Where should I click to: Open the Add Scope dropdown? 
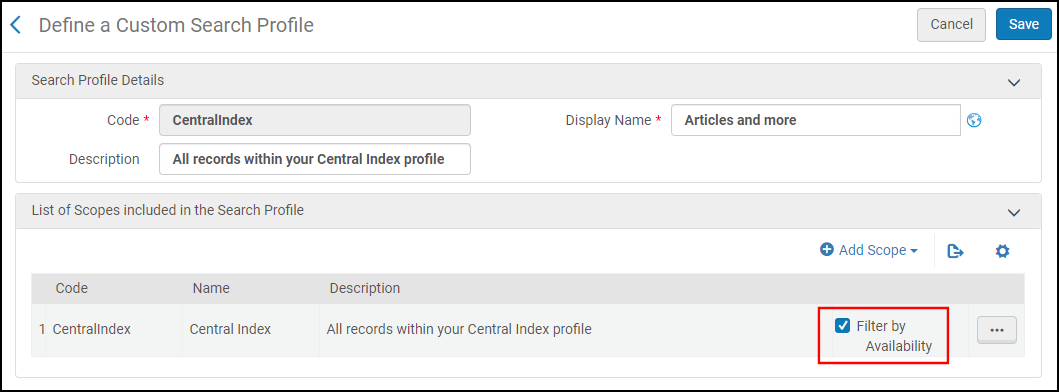[869, 250]
